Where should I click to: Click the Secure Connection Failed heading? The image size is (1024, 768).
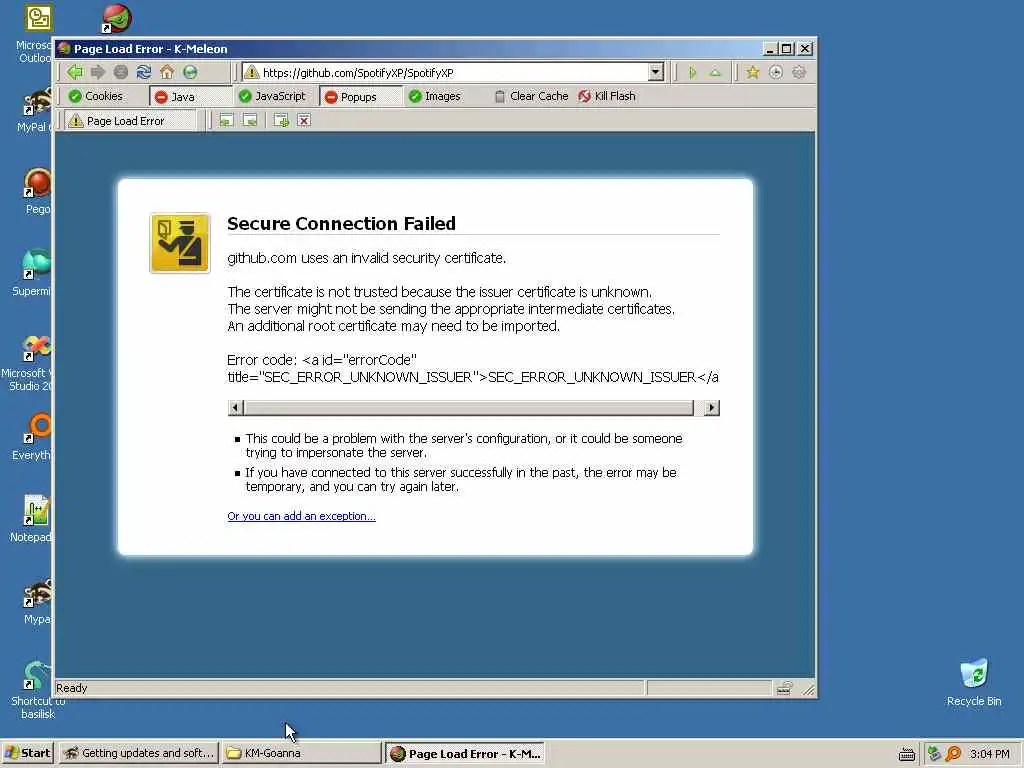pyautogui.click(x=341, y=223)
